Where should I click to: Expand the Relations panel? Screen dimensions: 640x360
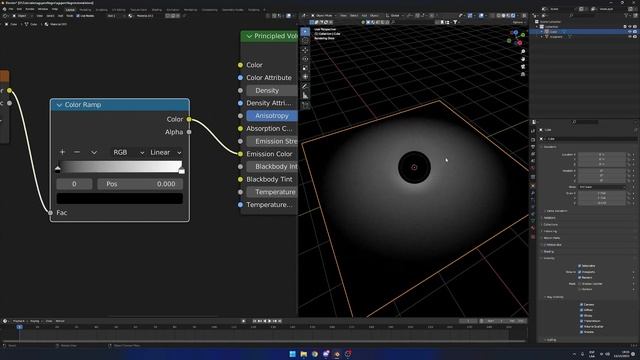(x=549, y=218)
